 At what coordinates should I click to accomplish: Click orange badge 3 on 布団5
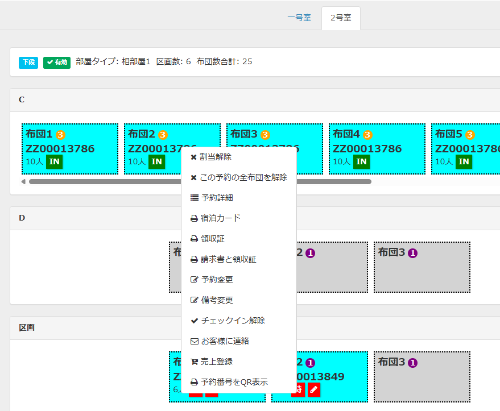(x=470, y=135)
